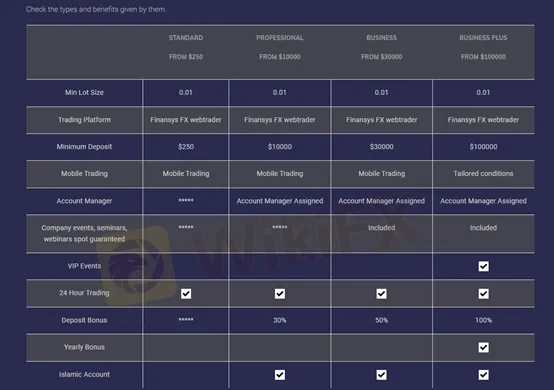
Task: Select the STANDARD account column header
Action: pos(186,37)
